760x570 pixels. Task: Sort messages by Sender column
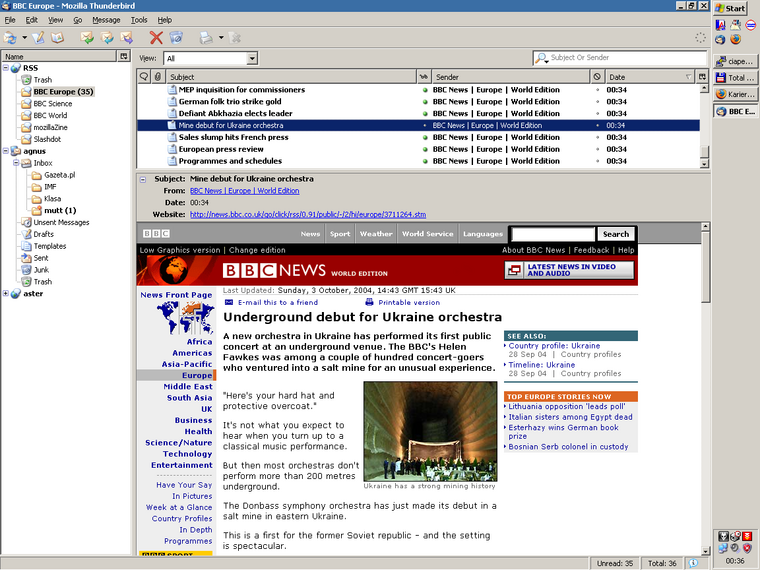[510, 77]
